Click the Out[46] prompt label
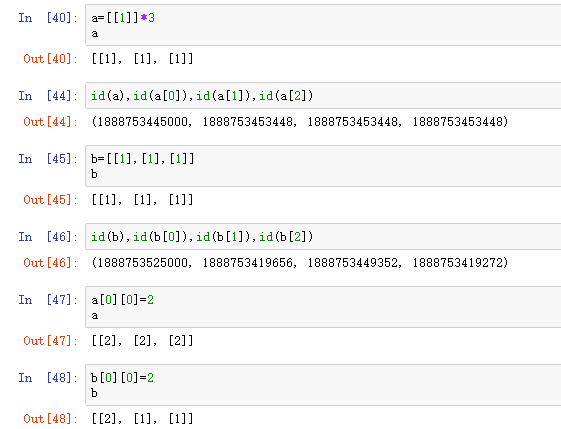This screenshot has width=561, height=429. coord(50,263)
